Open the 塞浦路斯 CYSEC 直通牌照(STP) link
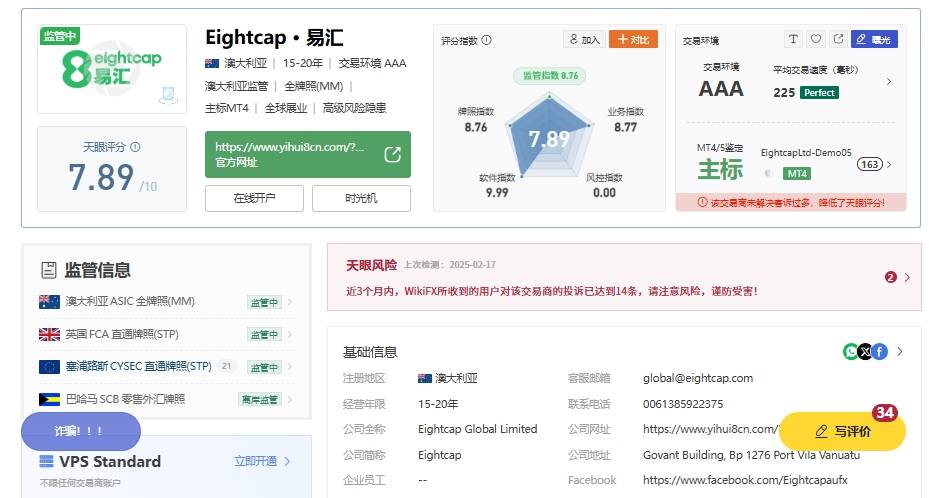936x498 pixels. (138, 366)
